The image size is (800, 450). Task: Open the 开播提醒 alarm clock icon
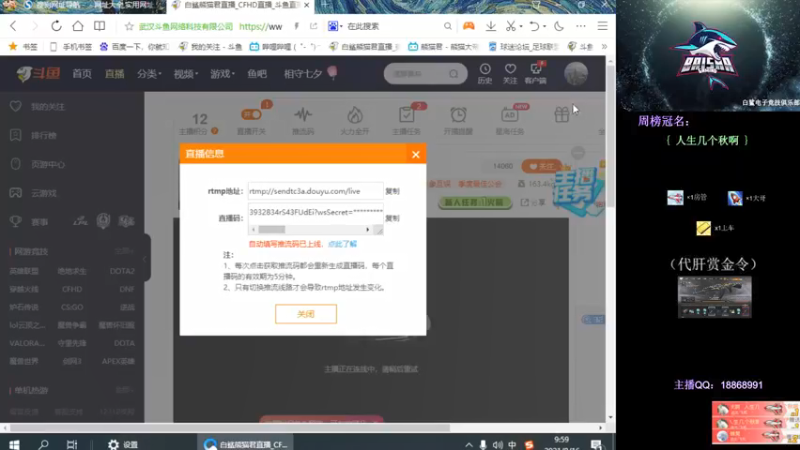pyautogui.click(x=458, y=115)
